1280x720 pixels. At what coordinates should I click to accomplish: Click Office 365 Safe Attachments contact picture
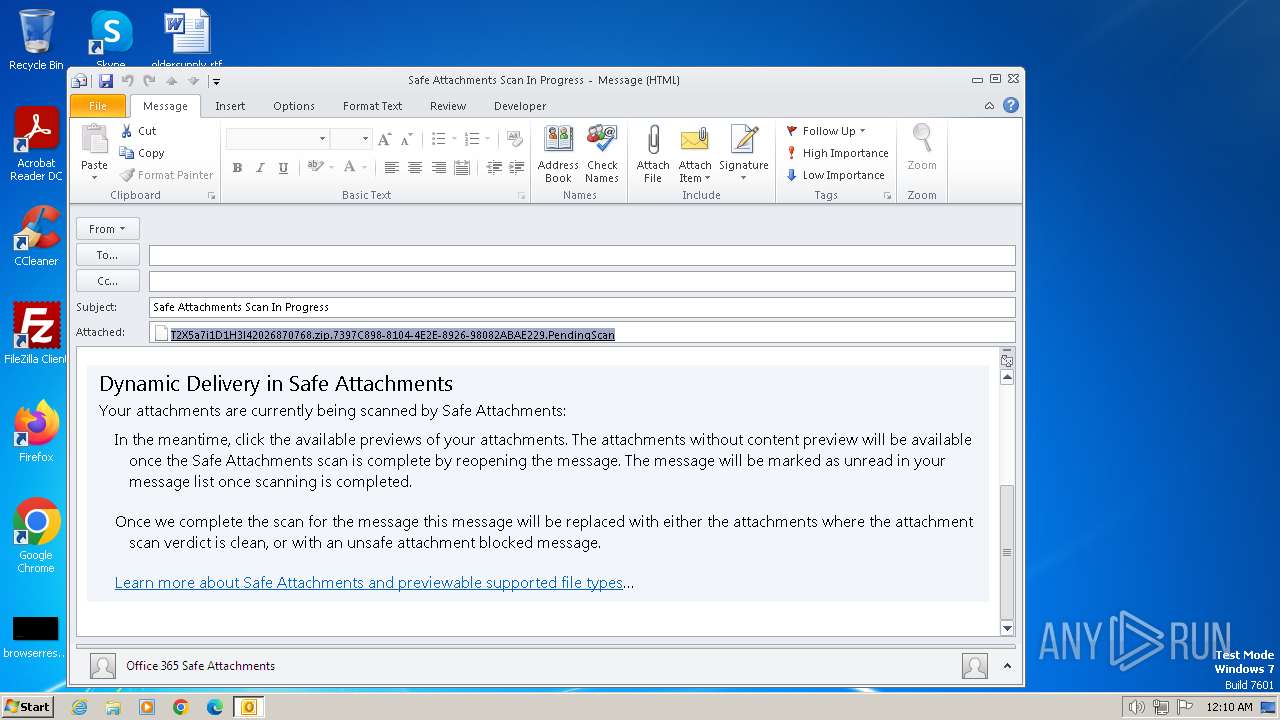coord(102,666)
